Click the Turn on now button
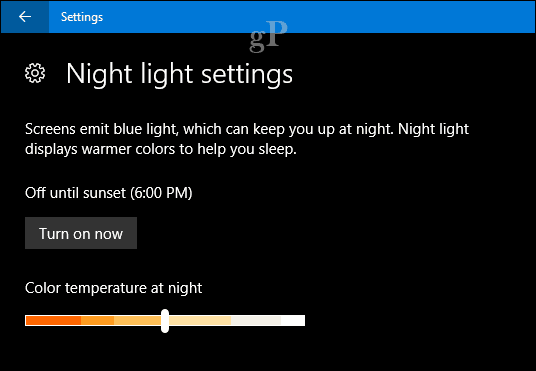Viewport: 536px width, 371px height. 81,233
